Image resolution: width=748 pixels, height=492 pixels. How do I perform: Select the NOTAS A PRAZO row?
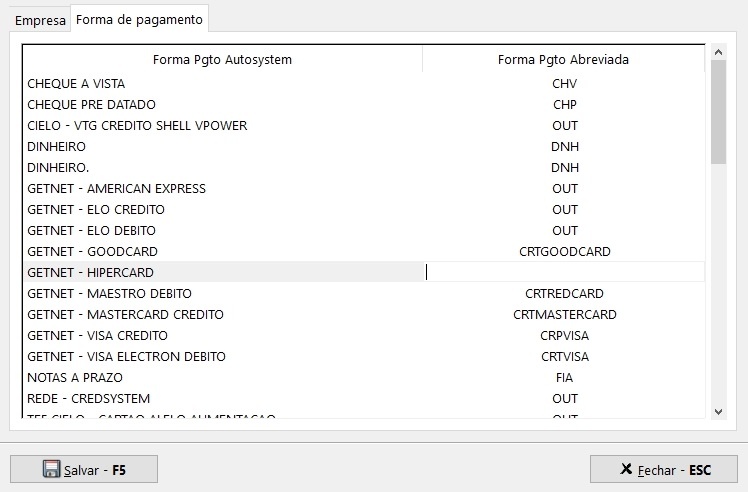tap(75, 378)
